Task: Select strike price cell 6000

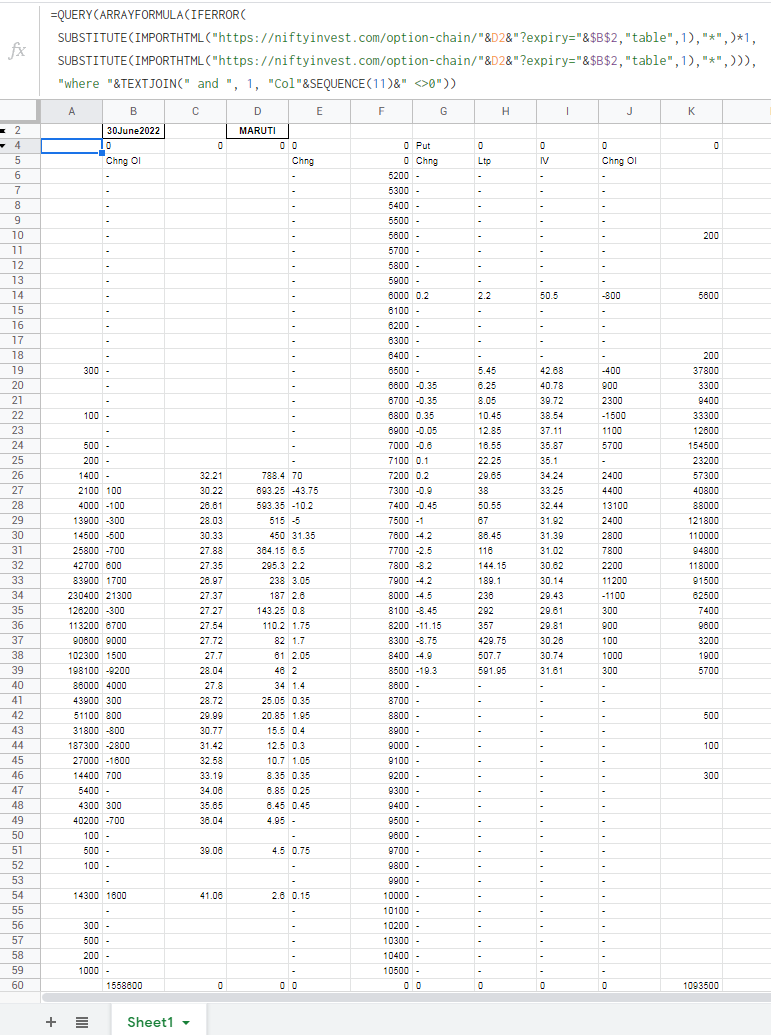Action: [x=382, y=296]
